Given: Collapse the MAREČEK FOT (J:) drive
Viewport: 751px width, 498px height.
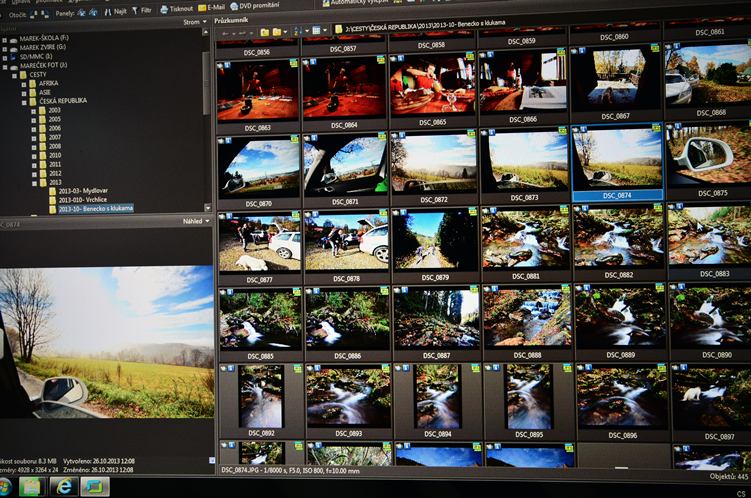Looking at the screenshot, I should (x=5, y=68).
